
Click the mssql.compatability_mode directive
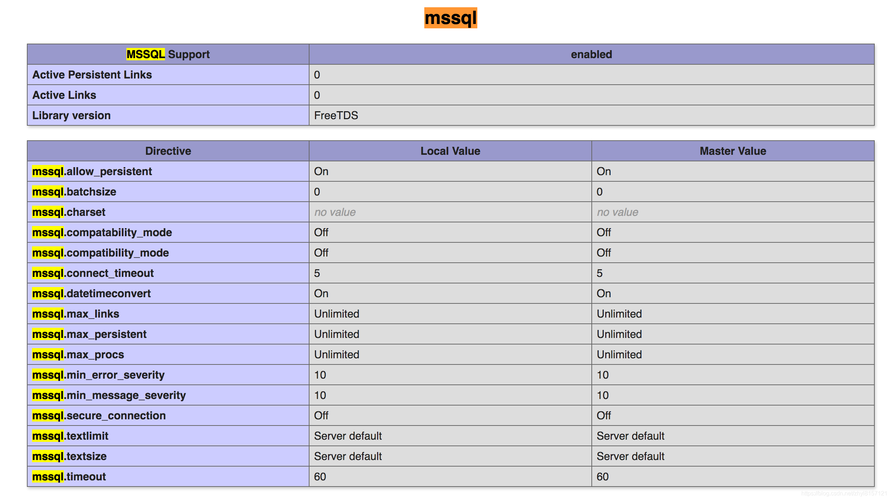point(102,233)
